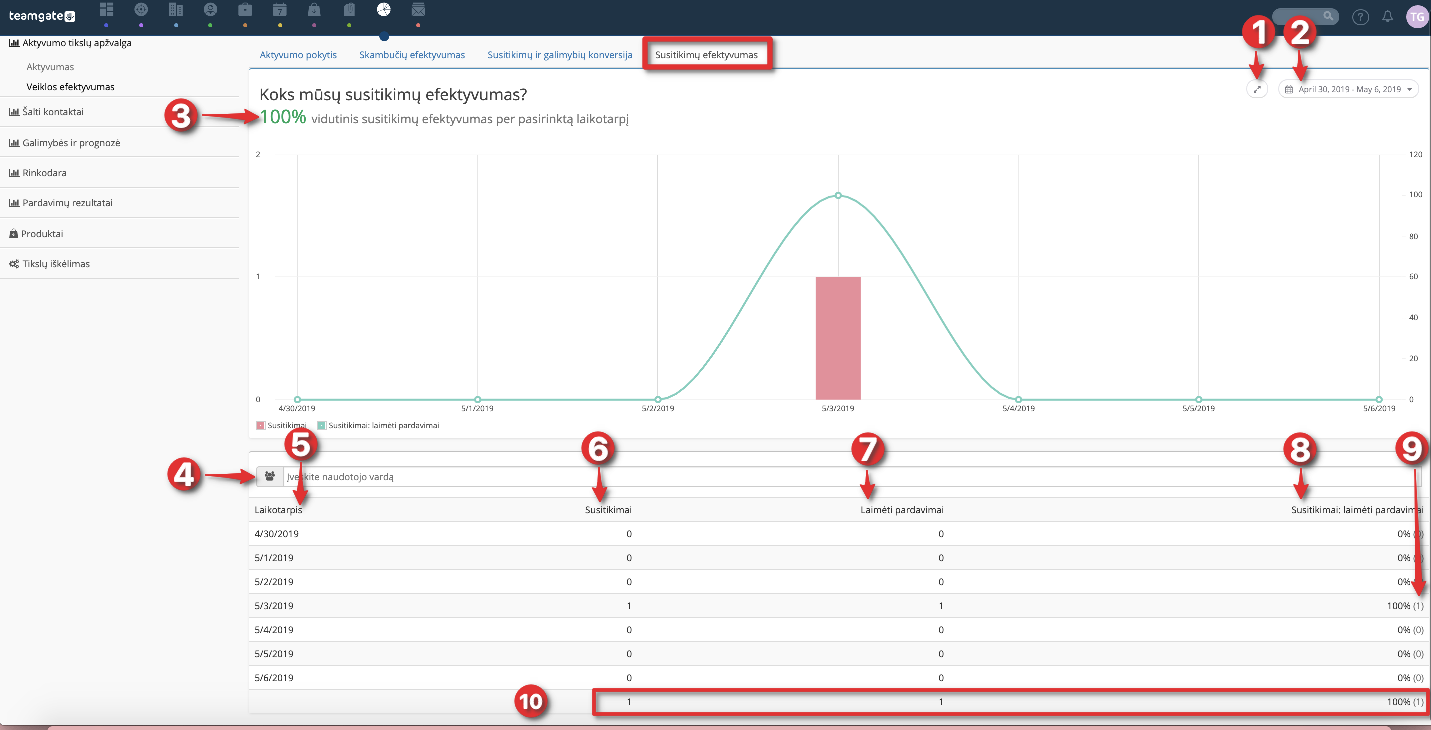Switch to the Skambučių efektyvumas tab
This screenshot has width=1431, height=730.
412,54
